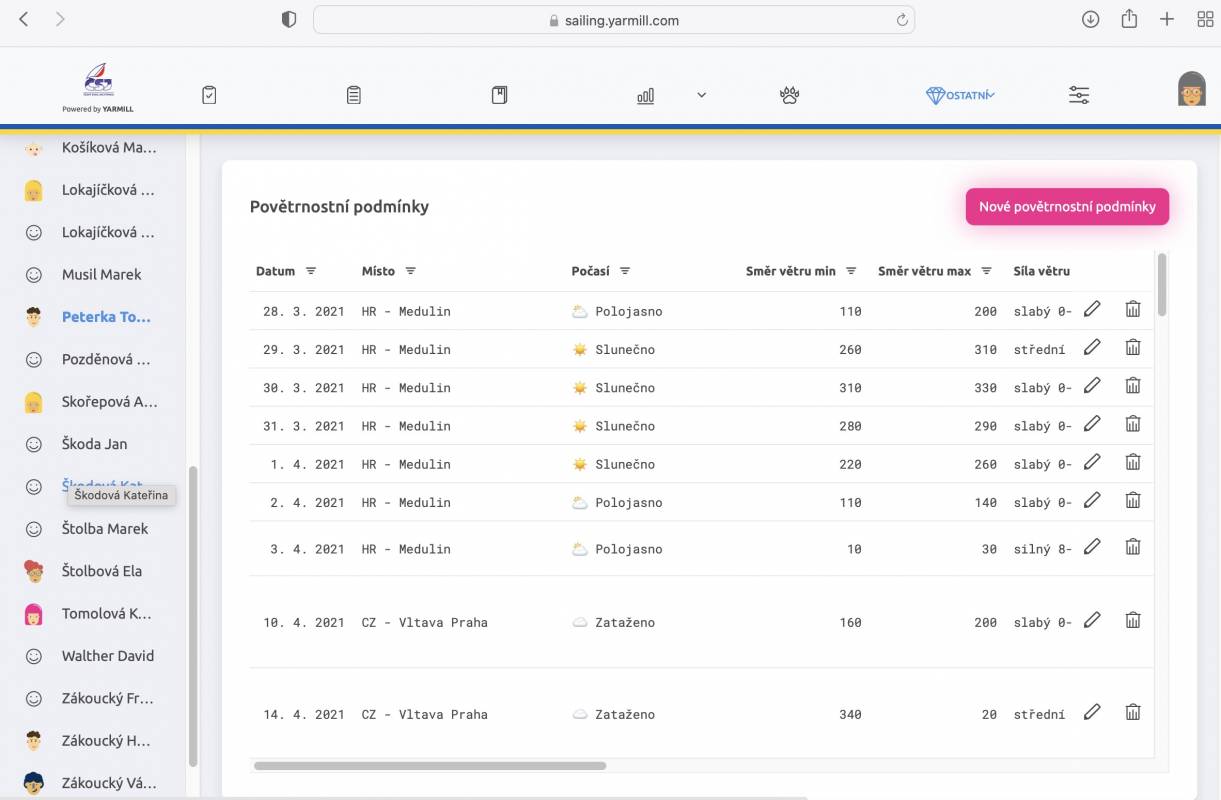Open filter menu for Datum column

[311, 271]
